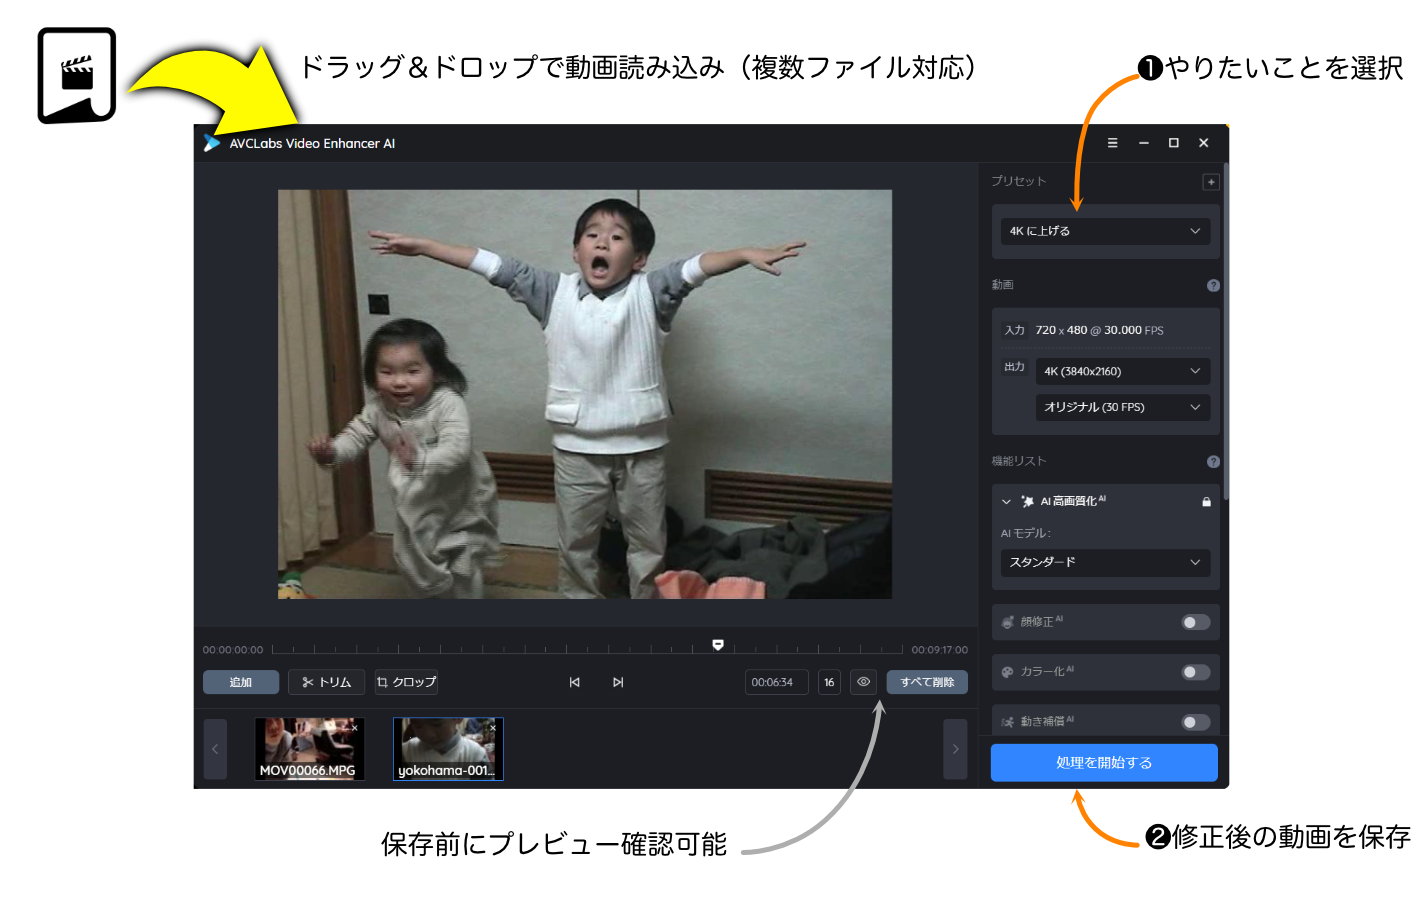Screen dimensions: 1423x913
Task: Open the スタンダード AI model dropdown
Action: pyautogui.click(x=1105, y=562)
